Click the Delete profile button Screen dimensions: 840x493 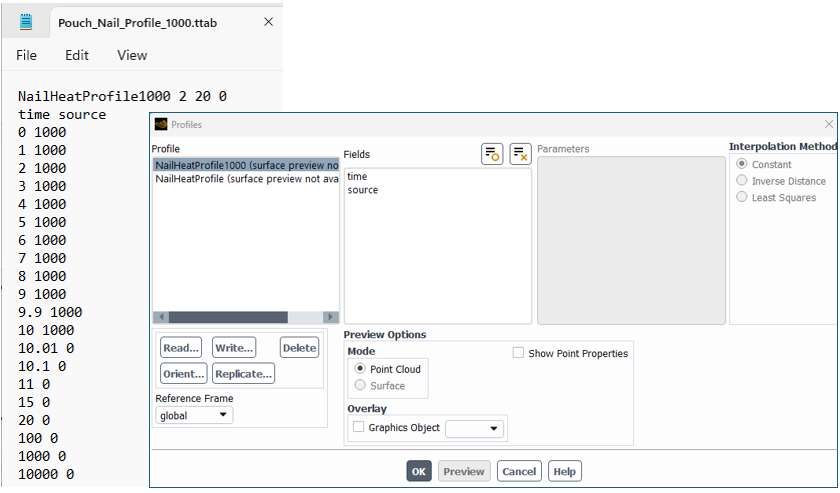[x=299, y=348]
